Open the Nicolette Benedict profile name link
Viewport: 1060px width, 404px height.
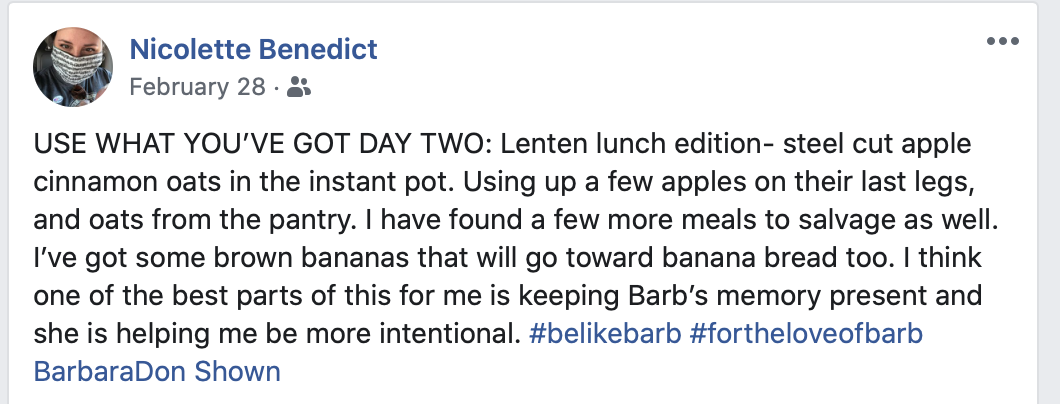coord(254,48)
